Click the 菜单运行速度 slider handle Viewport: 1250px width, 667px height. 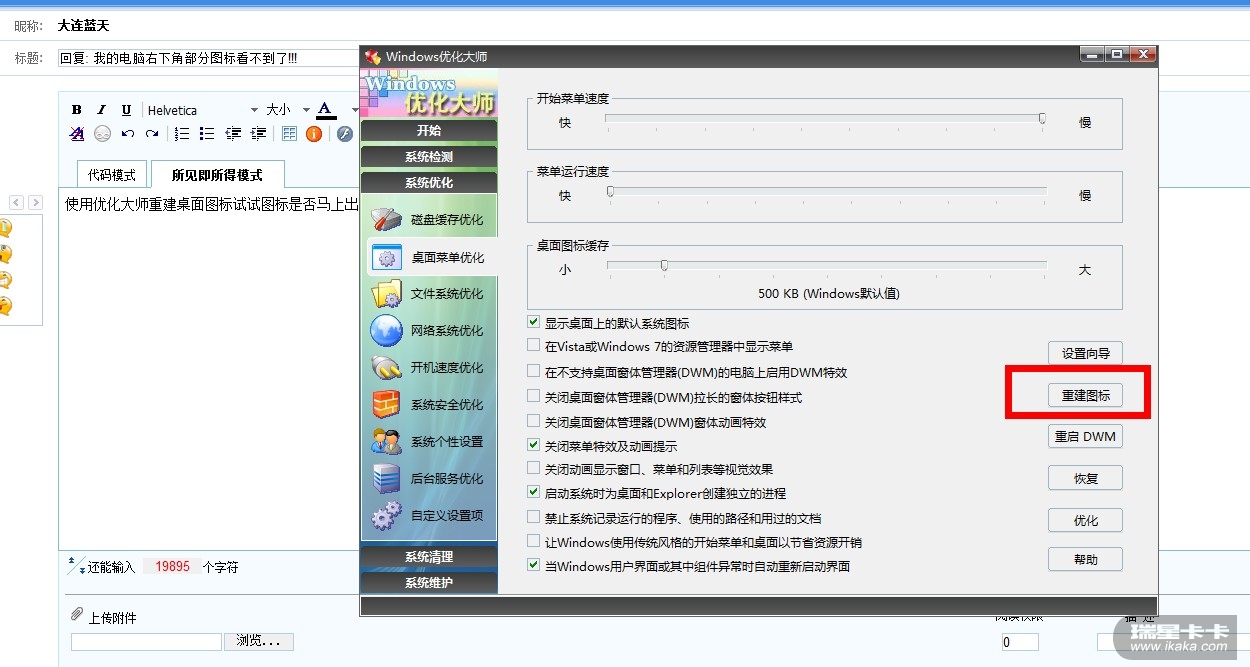pyautogui.click(x=611, y=191)
